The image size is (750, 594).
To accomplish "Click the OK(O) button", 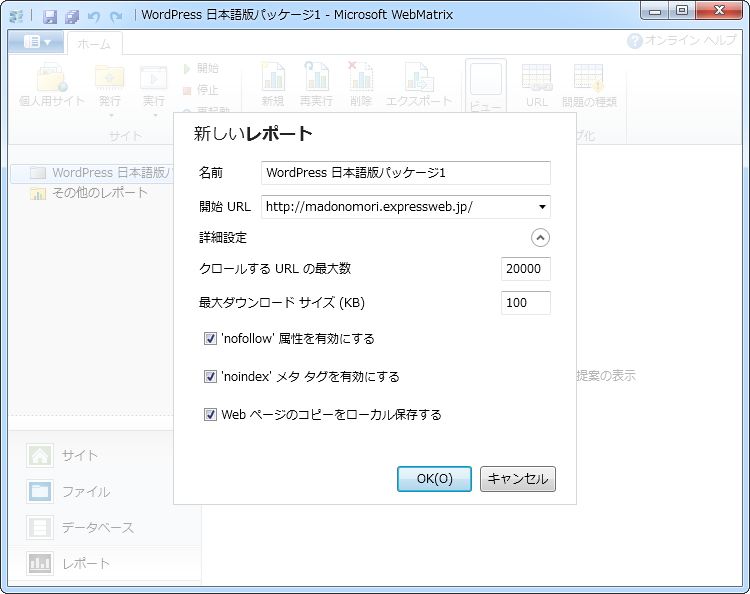I will pos(434,479).
